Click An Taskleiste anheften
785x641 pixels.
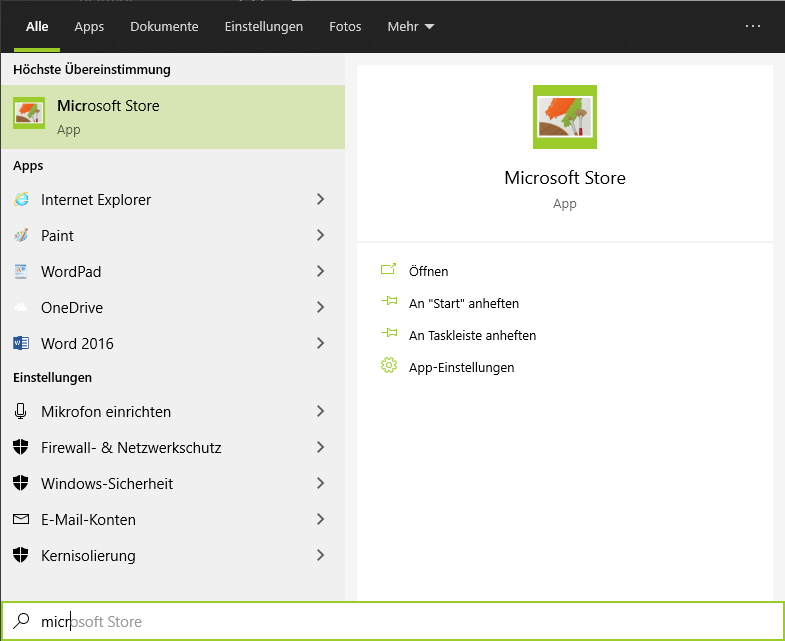[472, 336]
